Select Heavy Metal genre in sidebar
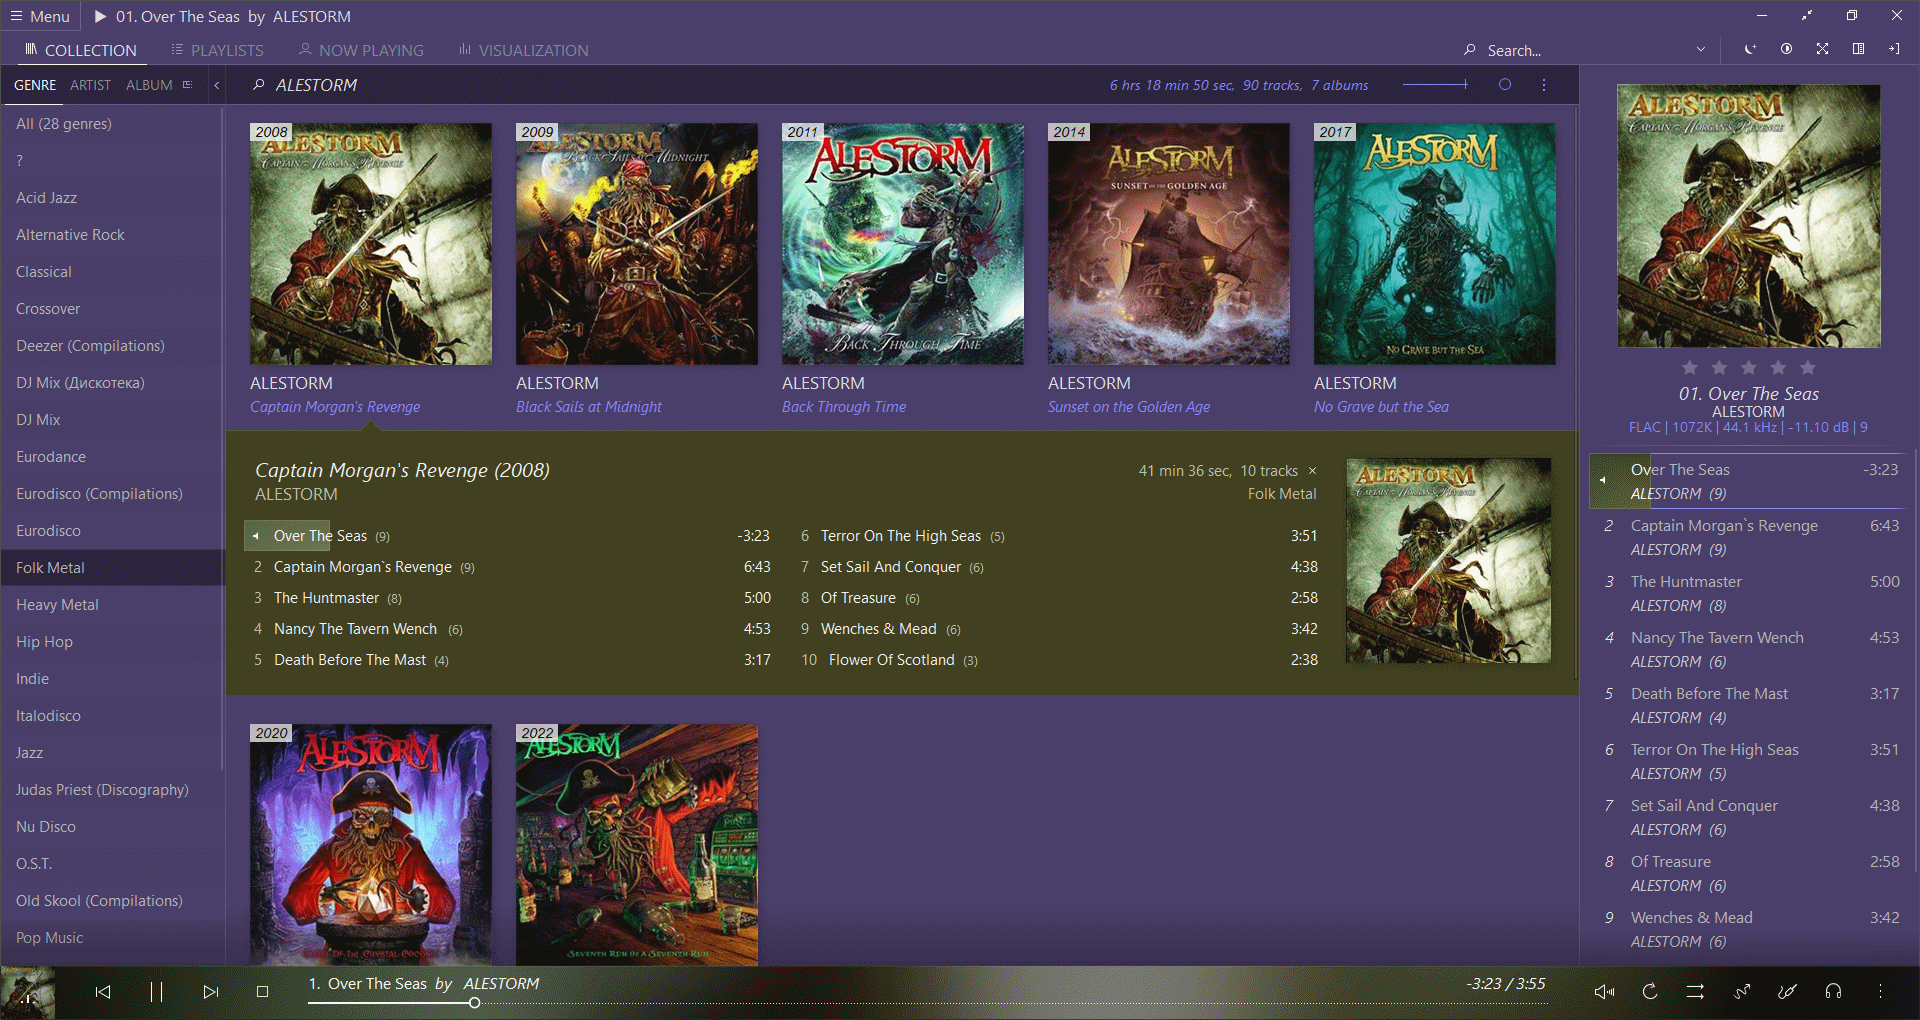This screenshot has width=1920, height=1020. [x=57, y=605]
